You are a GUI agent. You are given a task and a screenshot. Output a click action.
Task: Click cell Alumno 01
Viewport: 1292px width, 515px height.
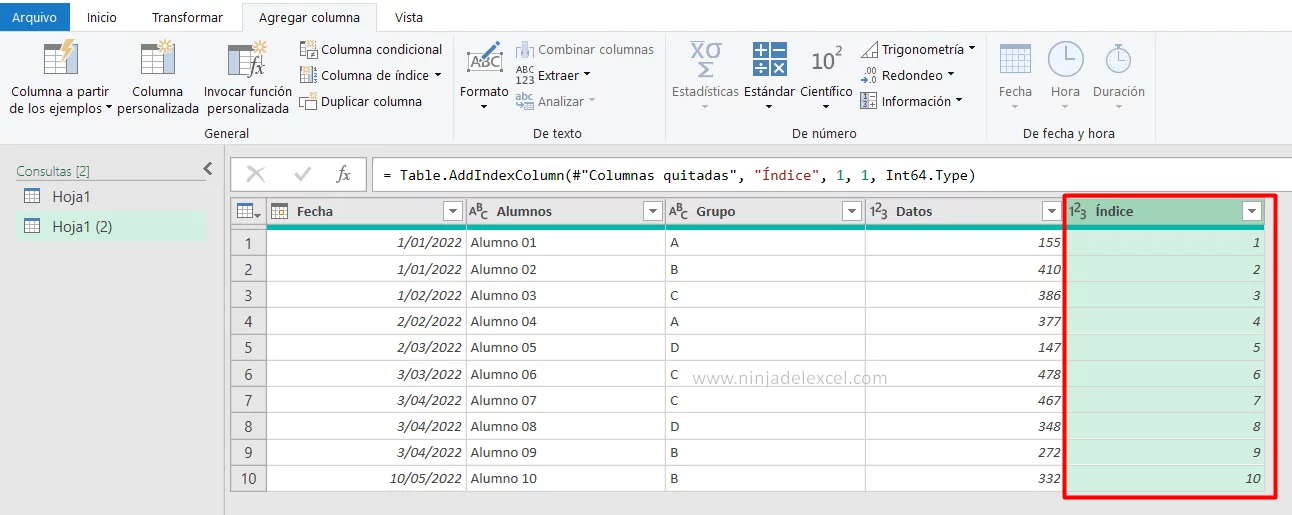coord(566,242)
